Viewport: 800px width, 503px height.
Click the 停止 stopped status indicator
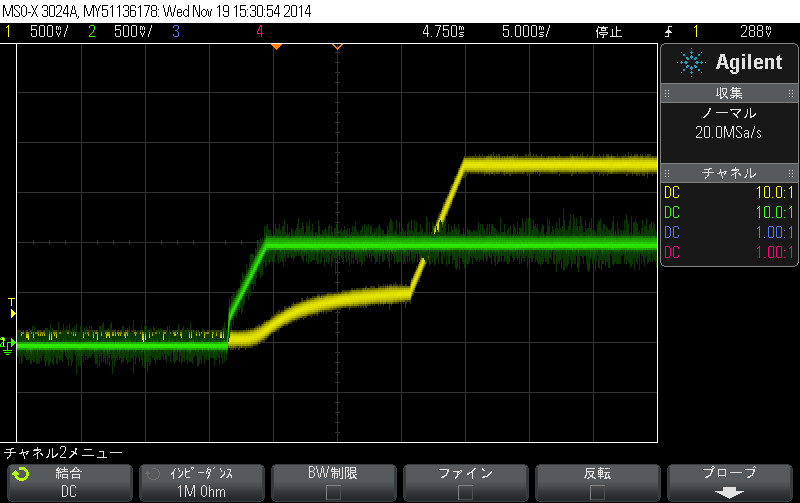pyautogui.click(x=609, y=32)
